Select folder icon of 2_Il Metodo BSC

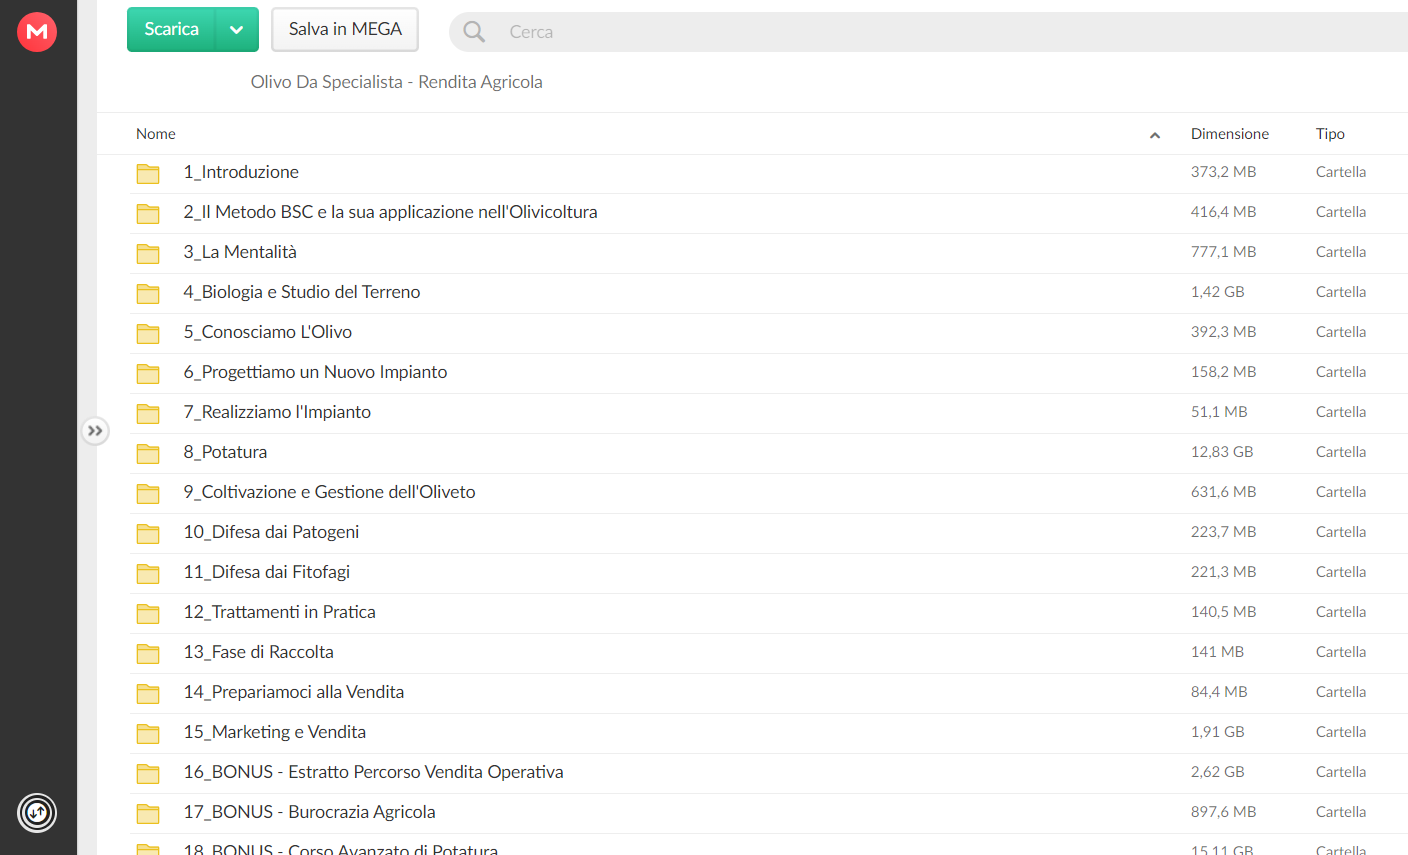coord(148,213)
